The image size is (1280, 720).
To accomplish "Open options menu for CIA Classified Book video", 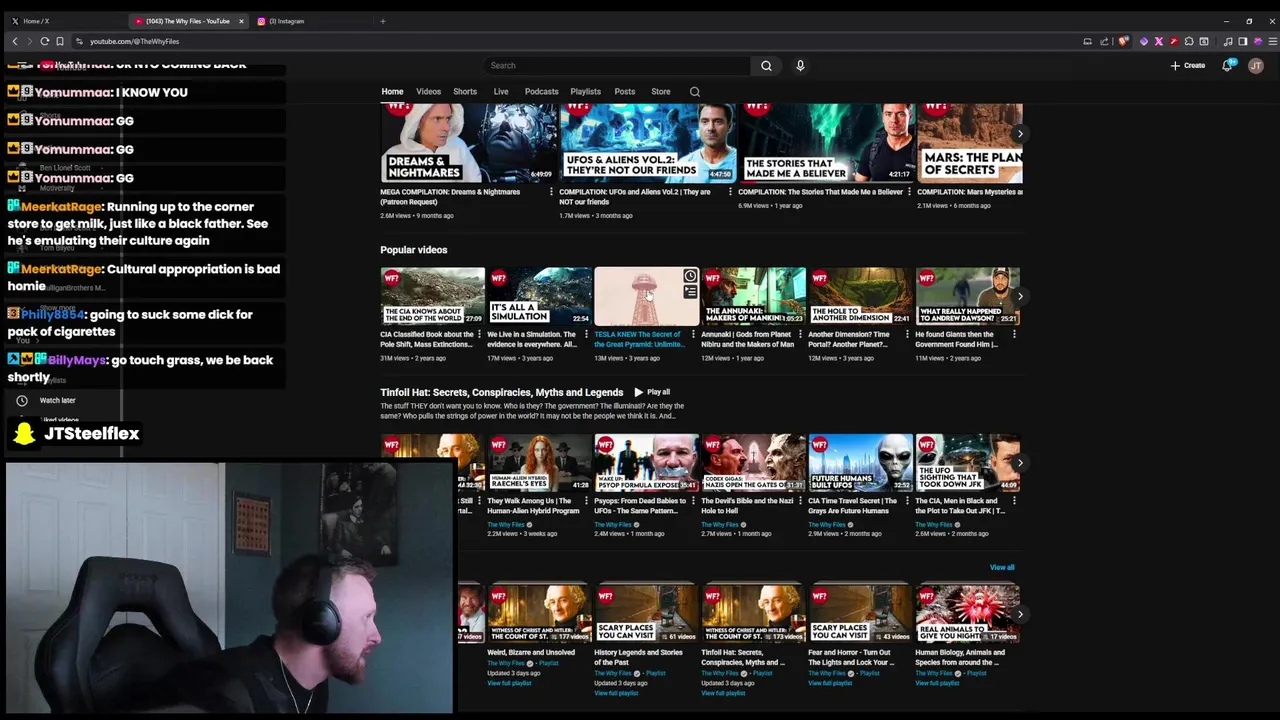I will tap(479, 335).
